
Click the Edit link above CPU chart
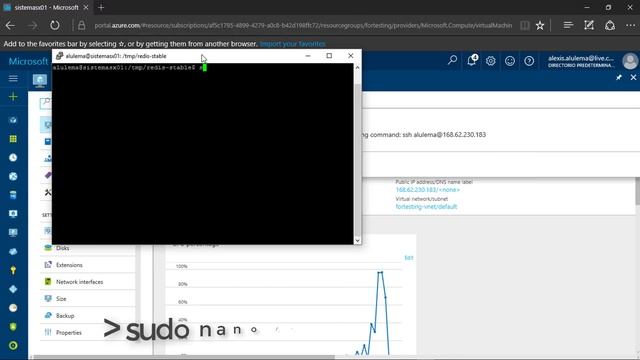click(x=409, y=258)
